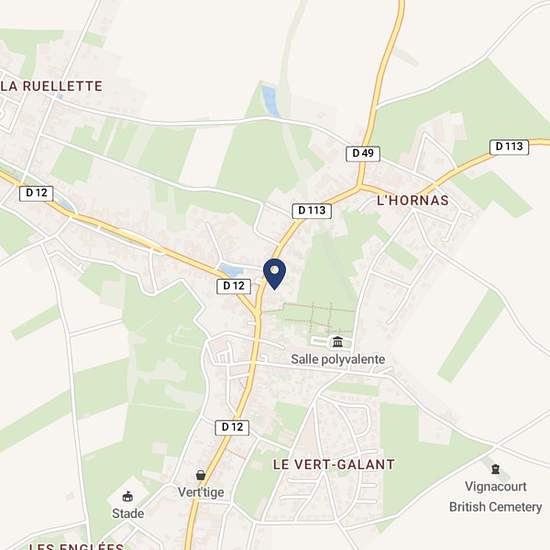Click the Stade text label
Viewport: 550px width, 550px height.
pyautogui.click(x=128, y=514)
